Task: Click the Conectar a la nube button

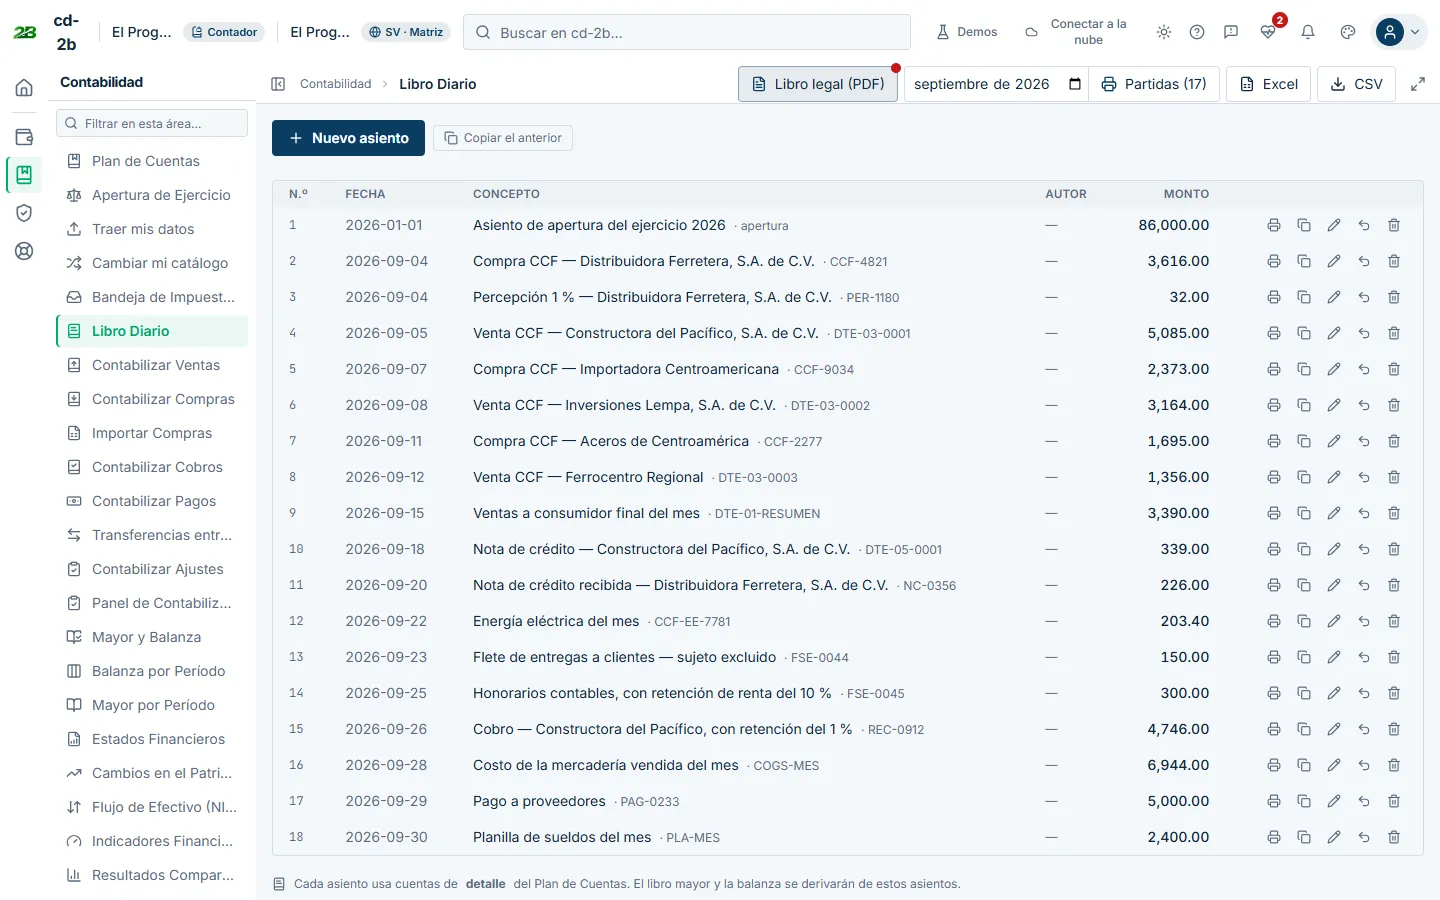Action: [1076, 32]
